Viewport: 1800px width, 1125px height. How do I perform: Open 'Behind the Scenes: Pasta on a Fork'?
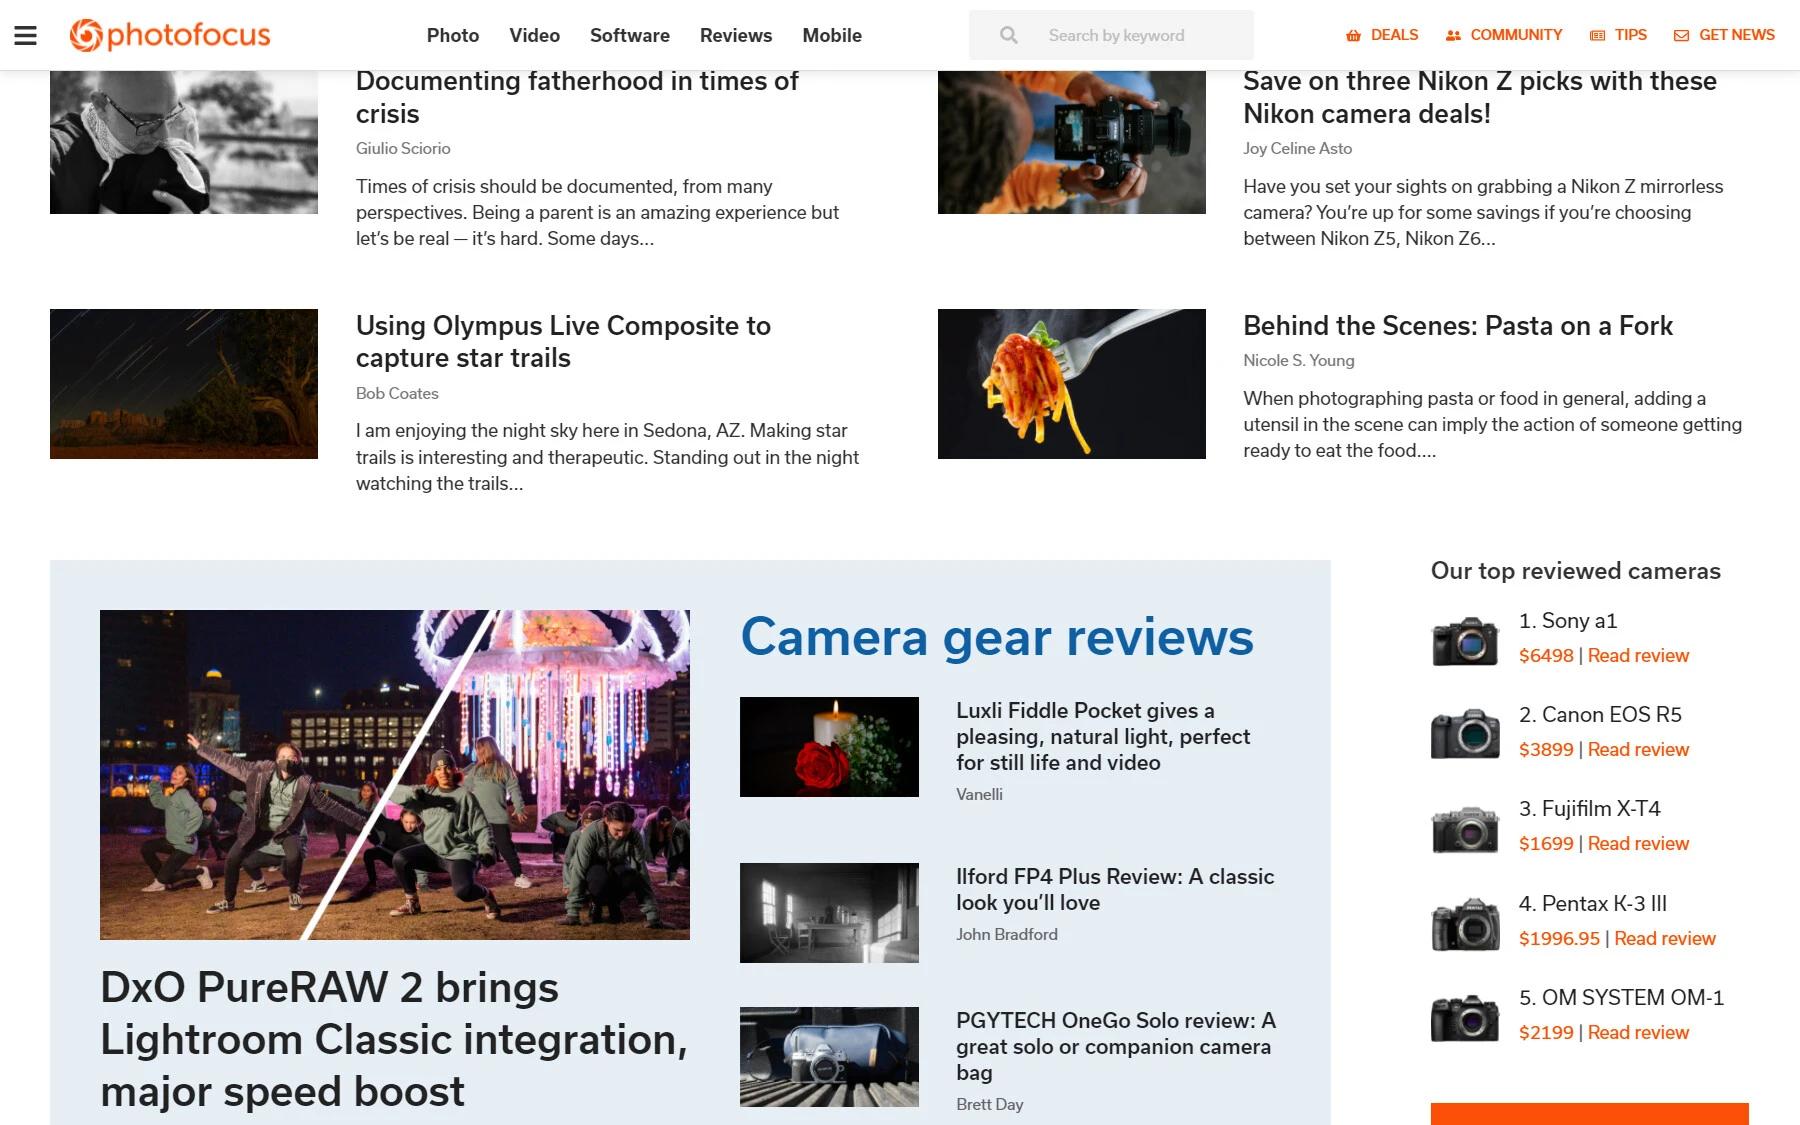tap(1458, 325)
